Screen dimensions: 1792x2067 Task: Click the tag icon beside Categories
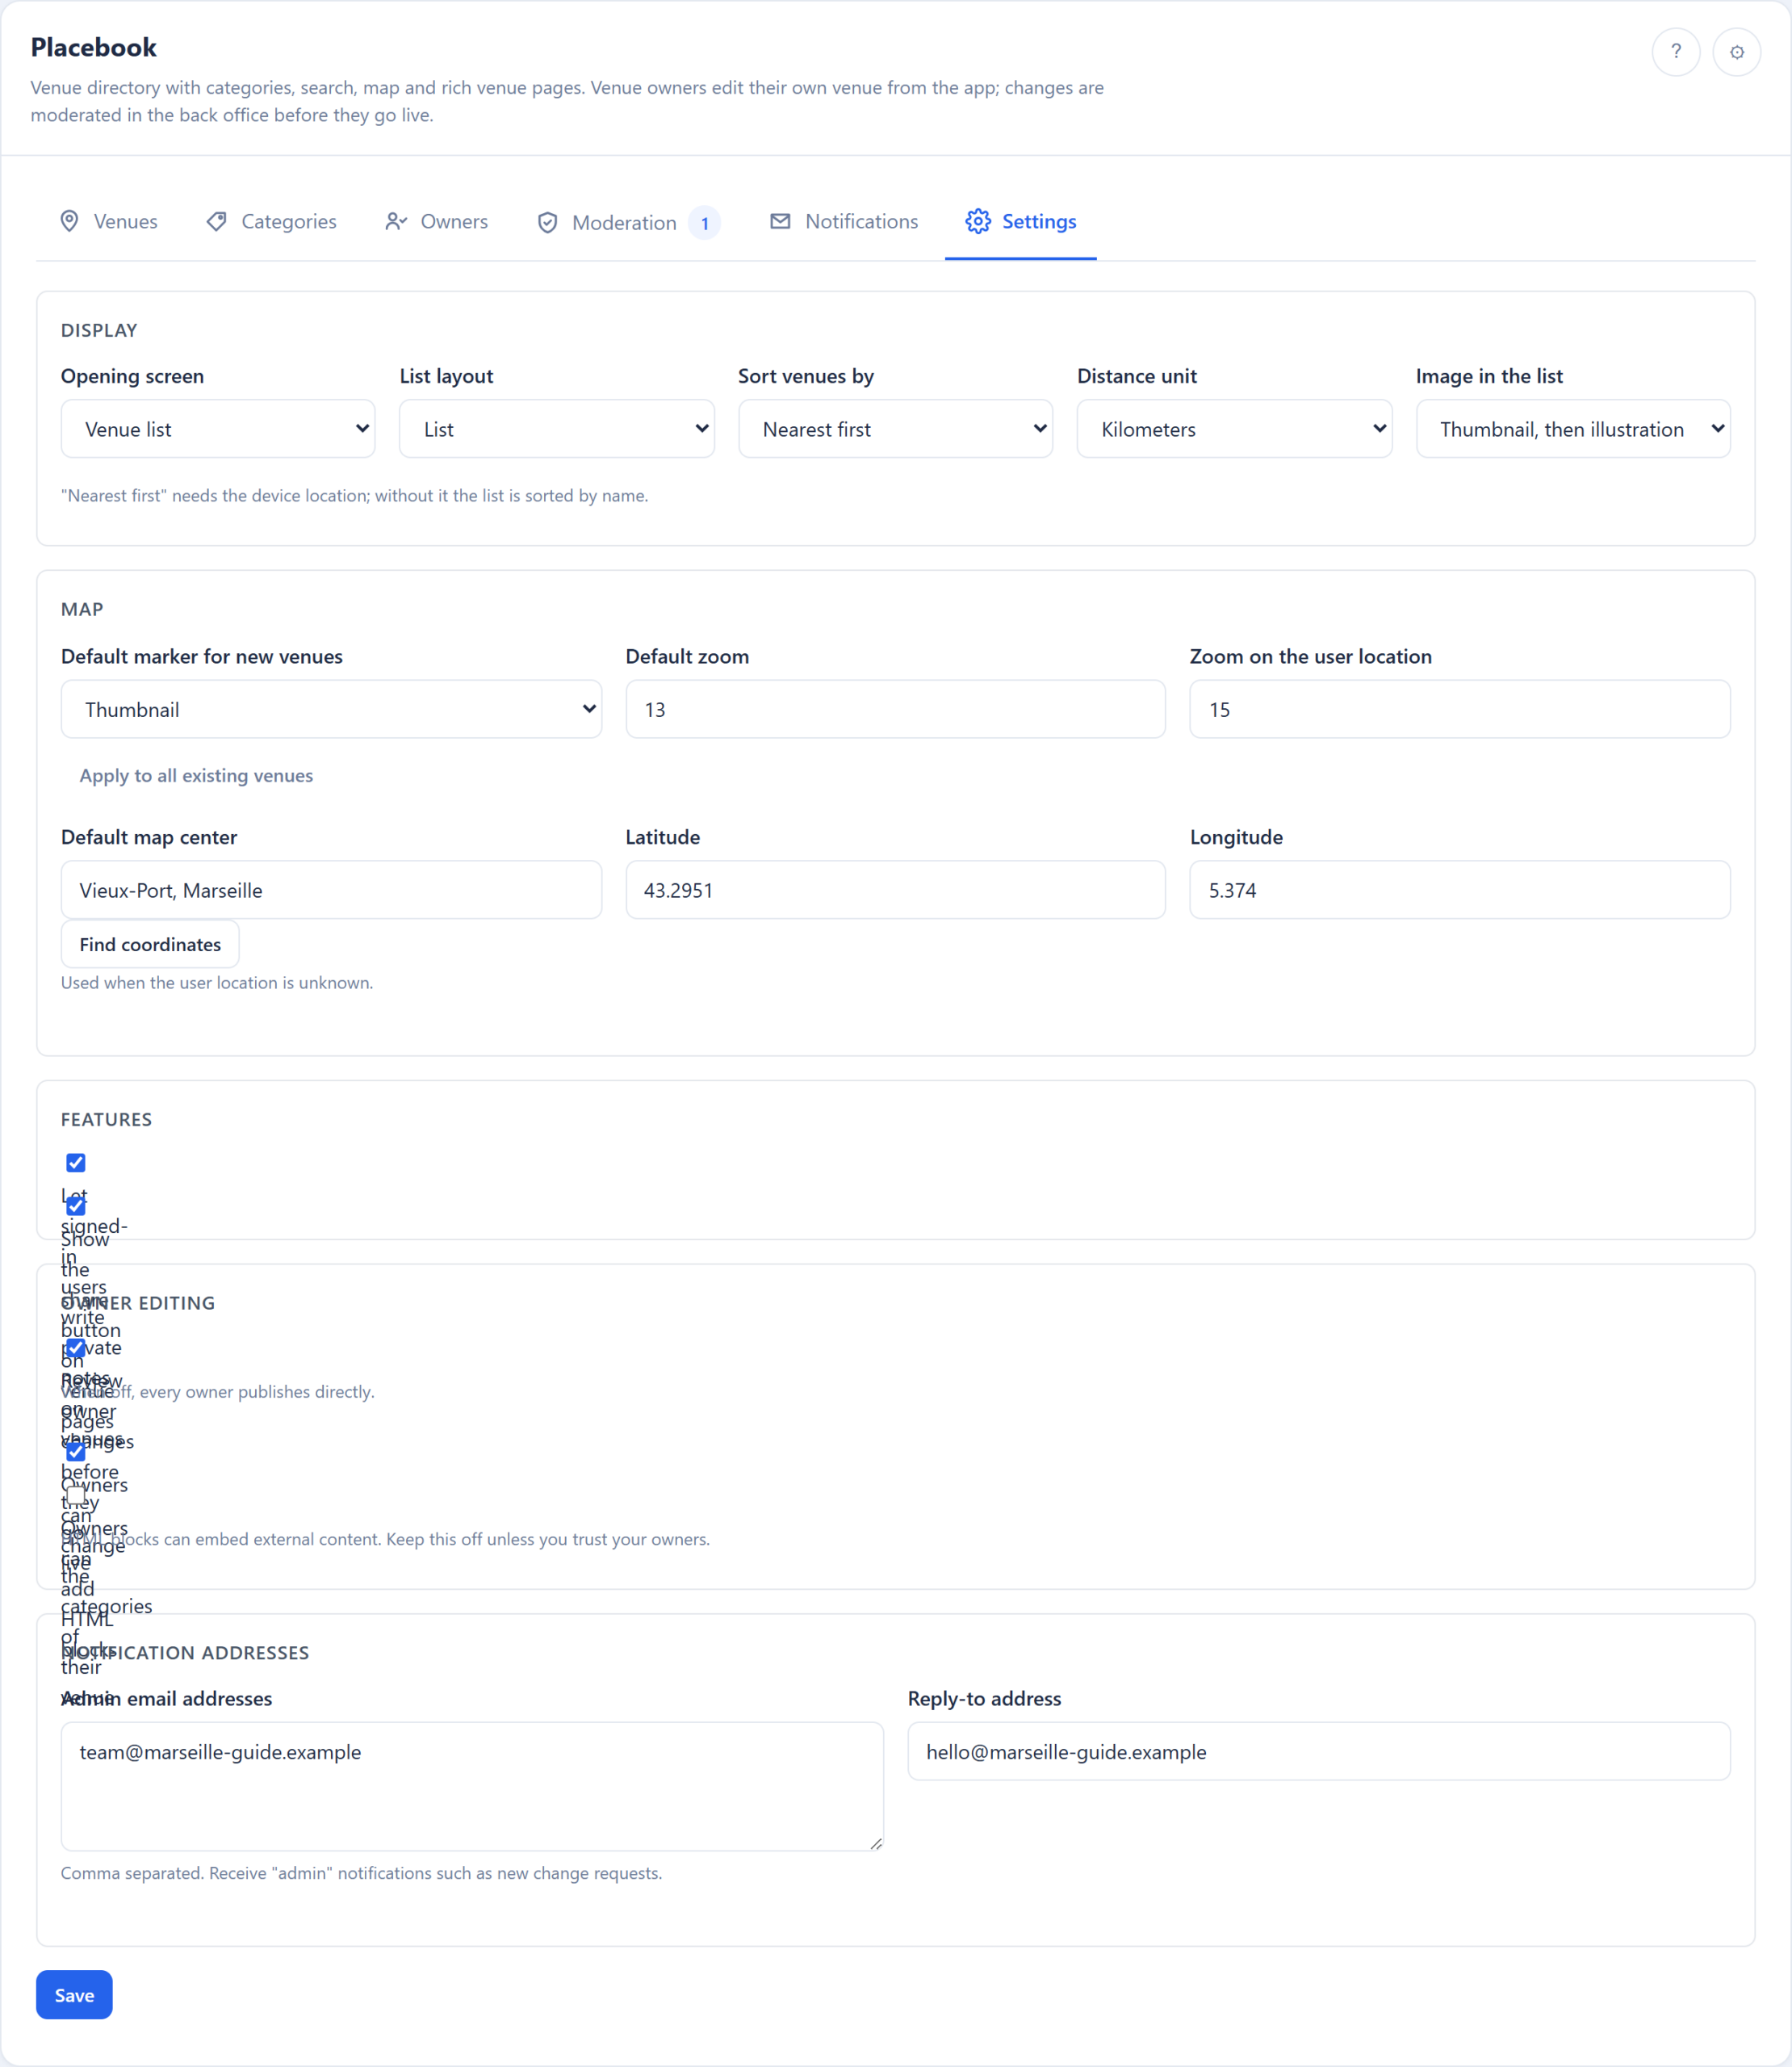tap(216, 221)
